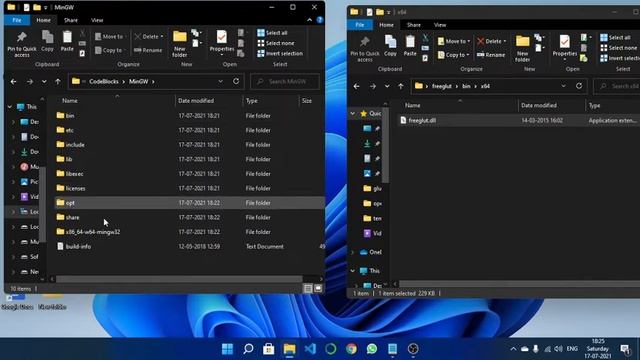
Task: Click Select none in MinGW window
Action: pyautogui.click(x=276, y=43)
